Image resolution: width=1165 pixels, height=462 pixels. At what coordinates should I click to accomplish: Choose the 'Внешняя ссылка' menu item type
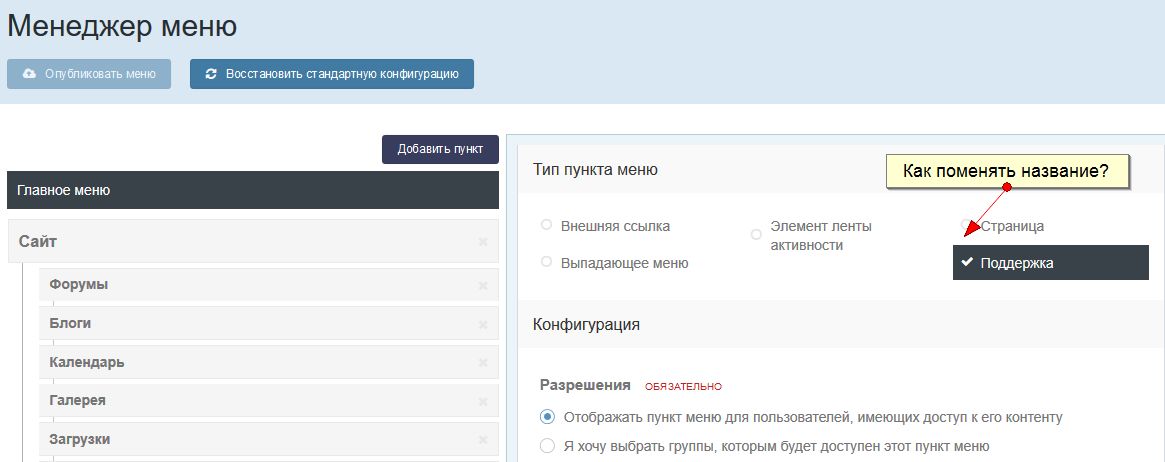[547, 225]
